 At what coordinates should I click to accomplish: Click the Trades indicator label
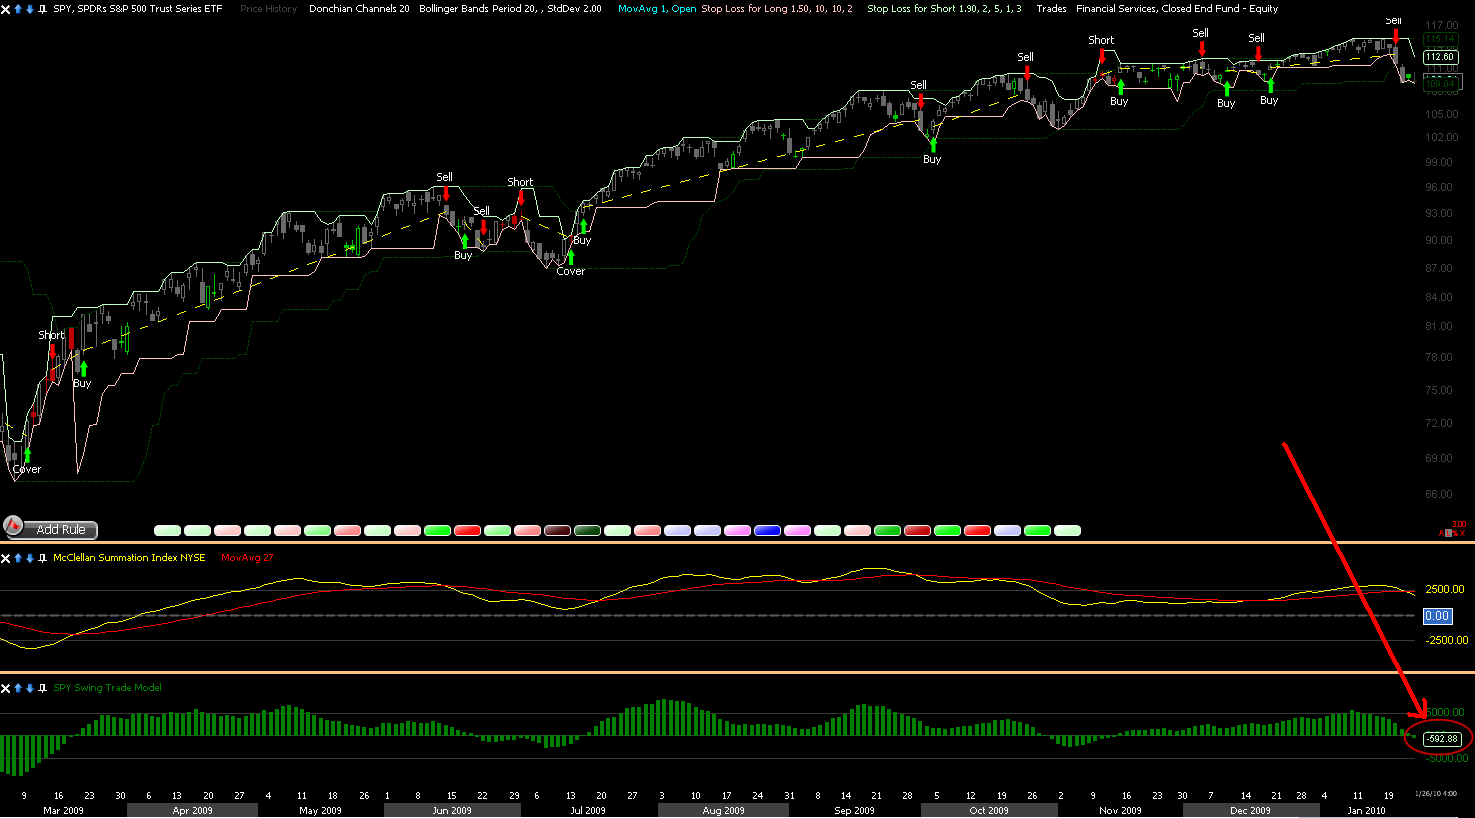tap(1051, 9)
